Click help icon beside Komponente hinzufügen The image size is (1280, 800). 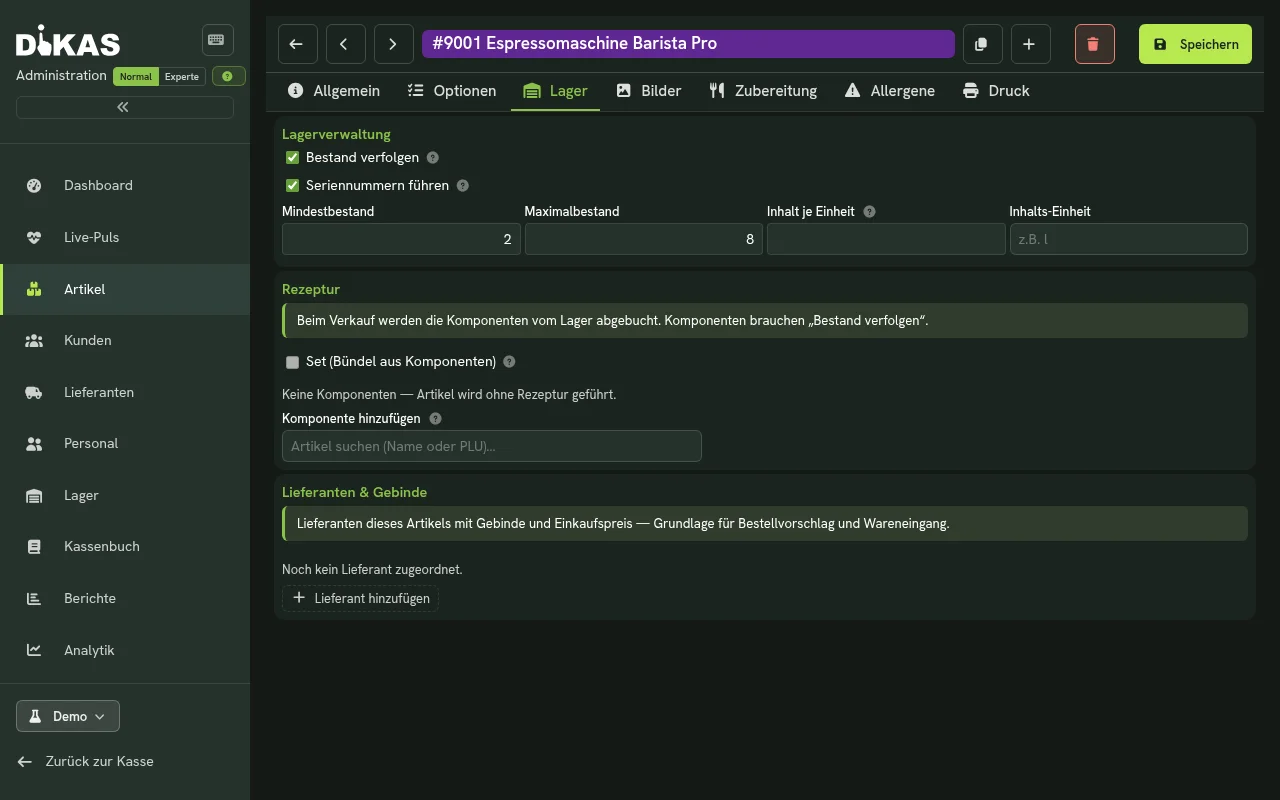point(435,419)
